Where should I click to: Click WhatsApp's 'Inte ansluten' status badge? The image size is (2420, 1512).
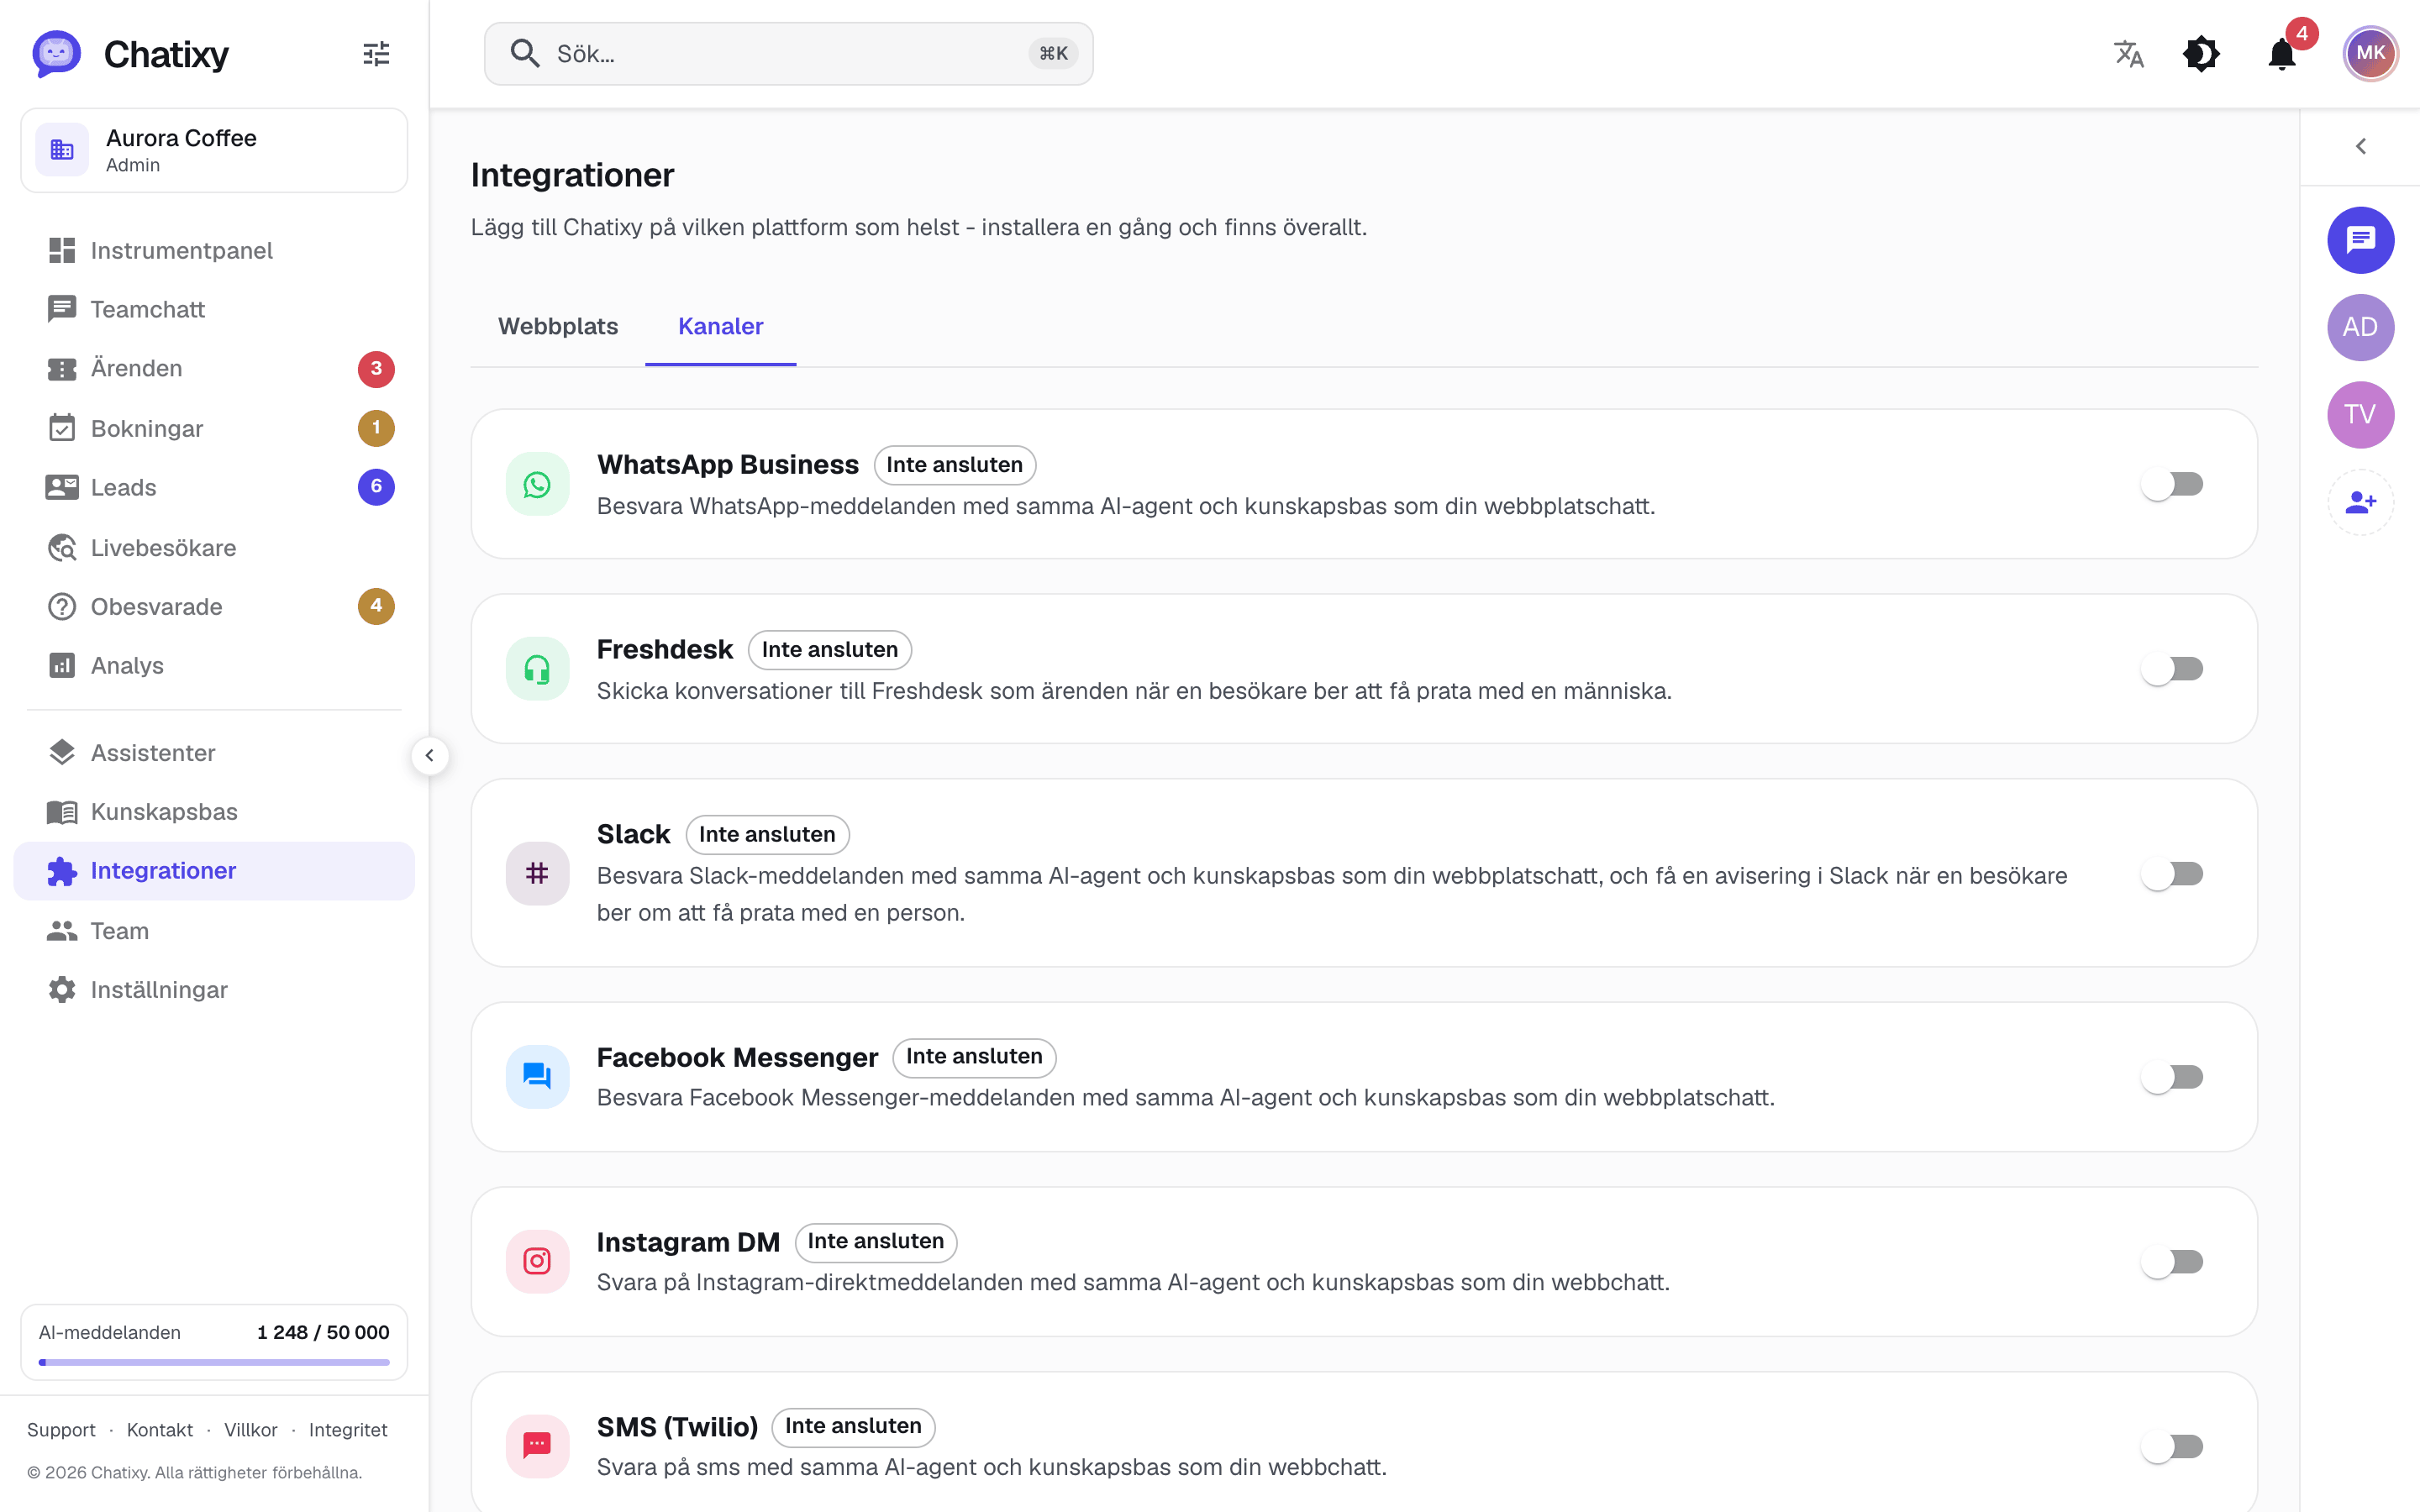click(954, 465)
